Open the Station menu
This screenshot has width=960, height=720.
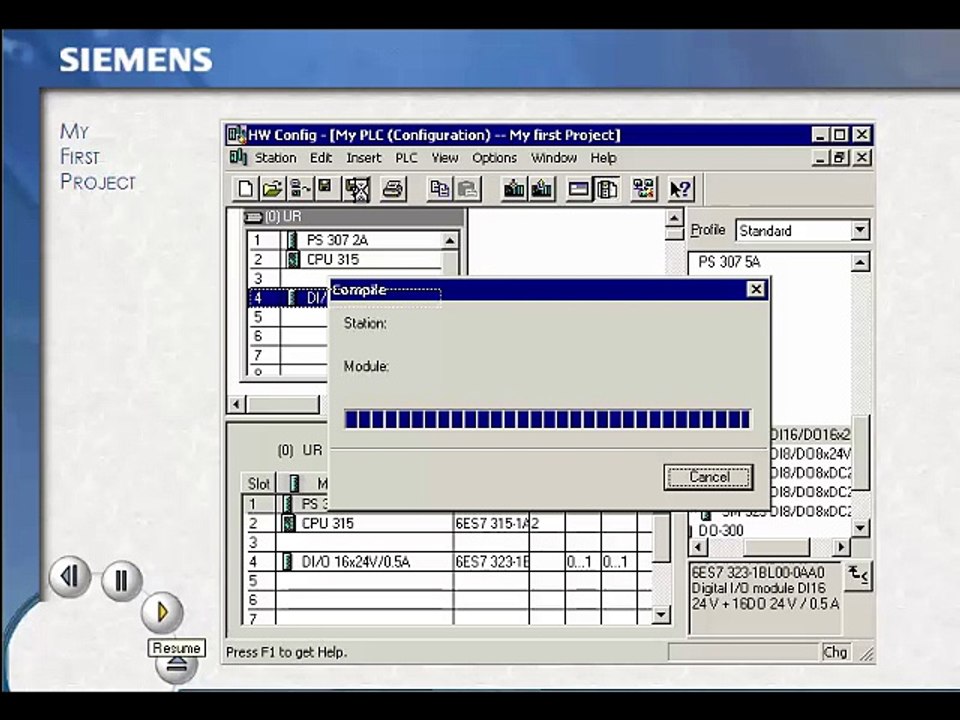coord(276,158)
